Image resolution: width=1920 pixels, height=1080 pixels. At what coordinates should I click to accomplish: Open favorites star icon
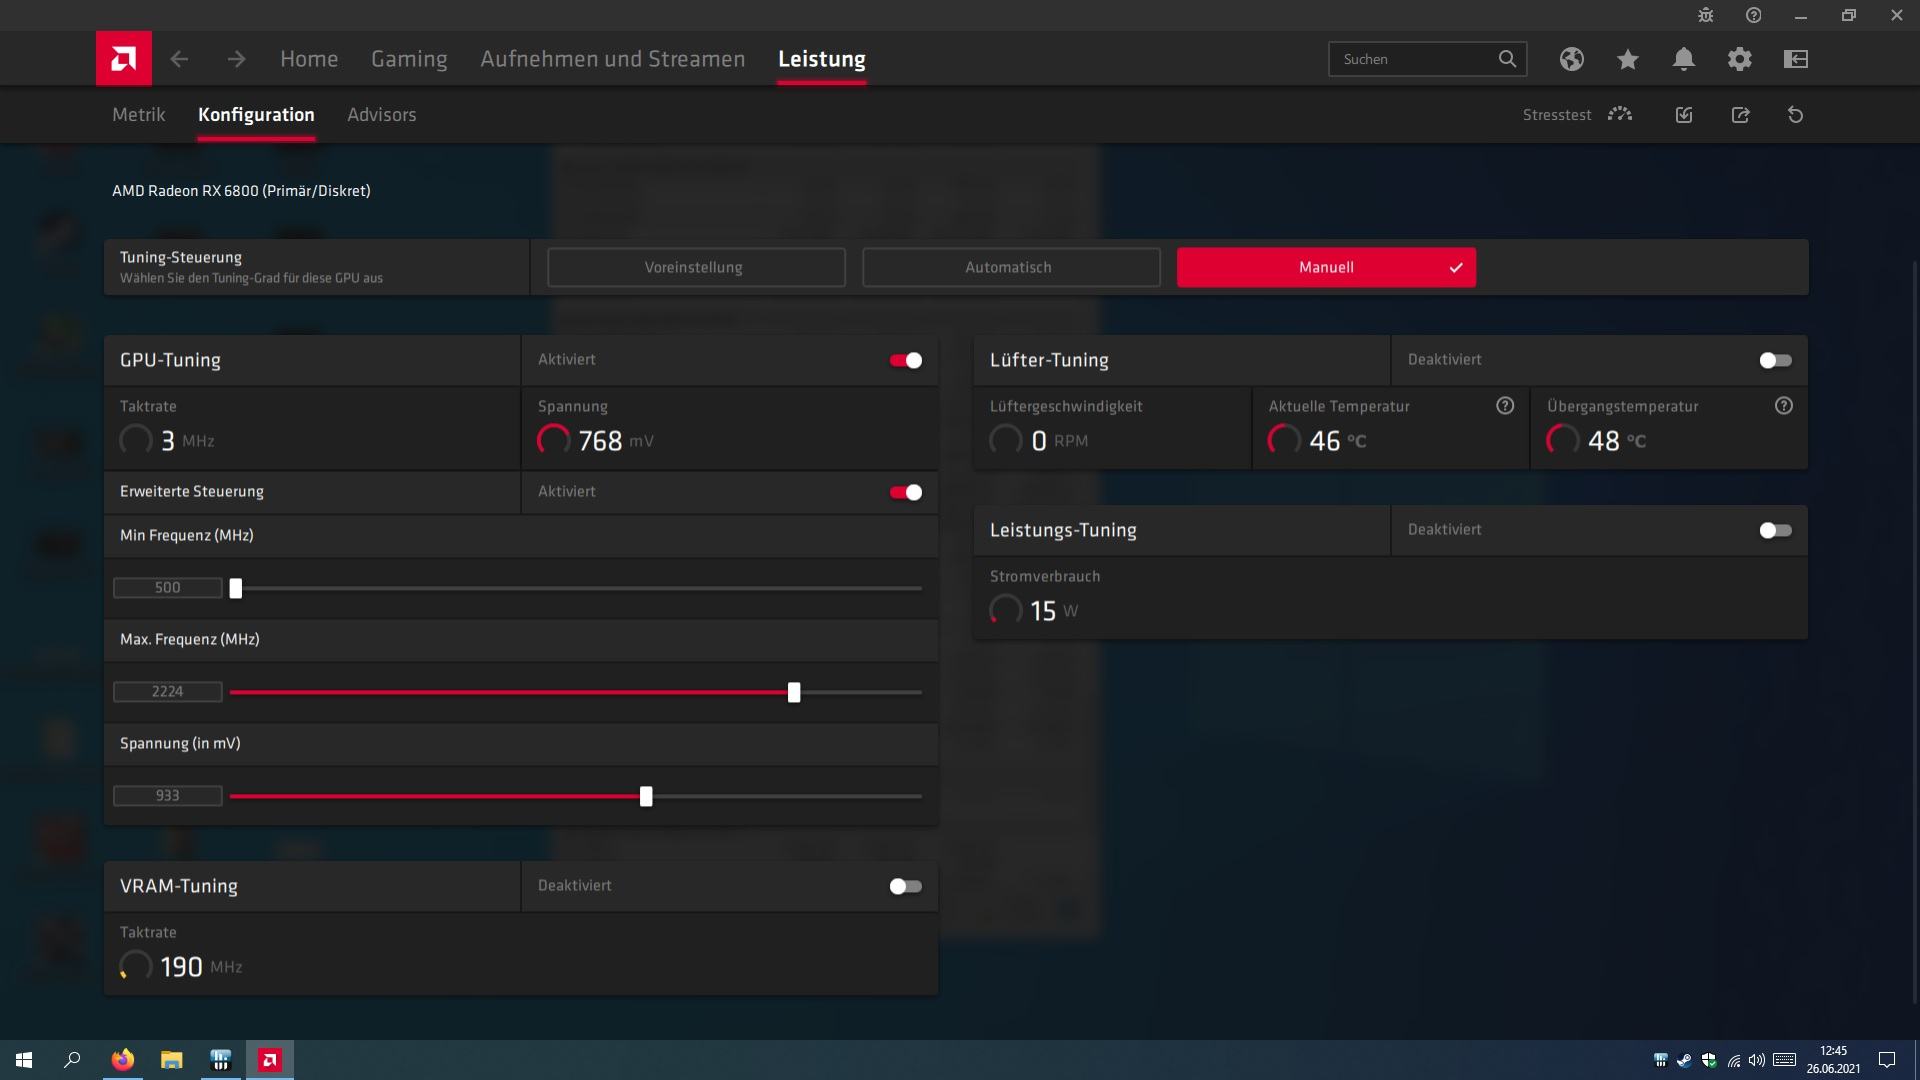pyautogui.click(x=1628, y=59)
